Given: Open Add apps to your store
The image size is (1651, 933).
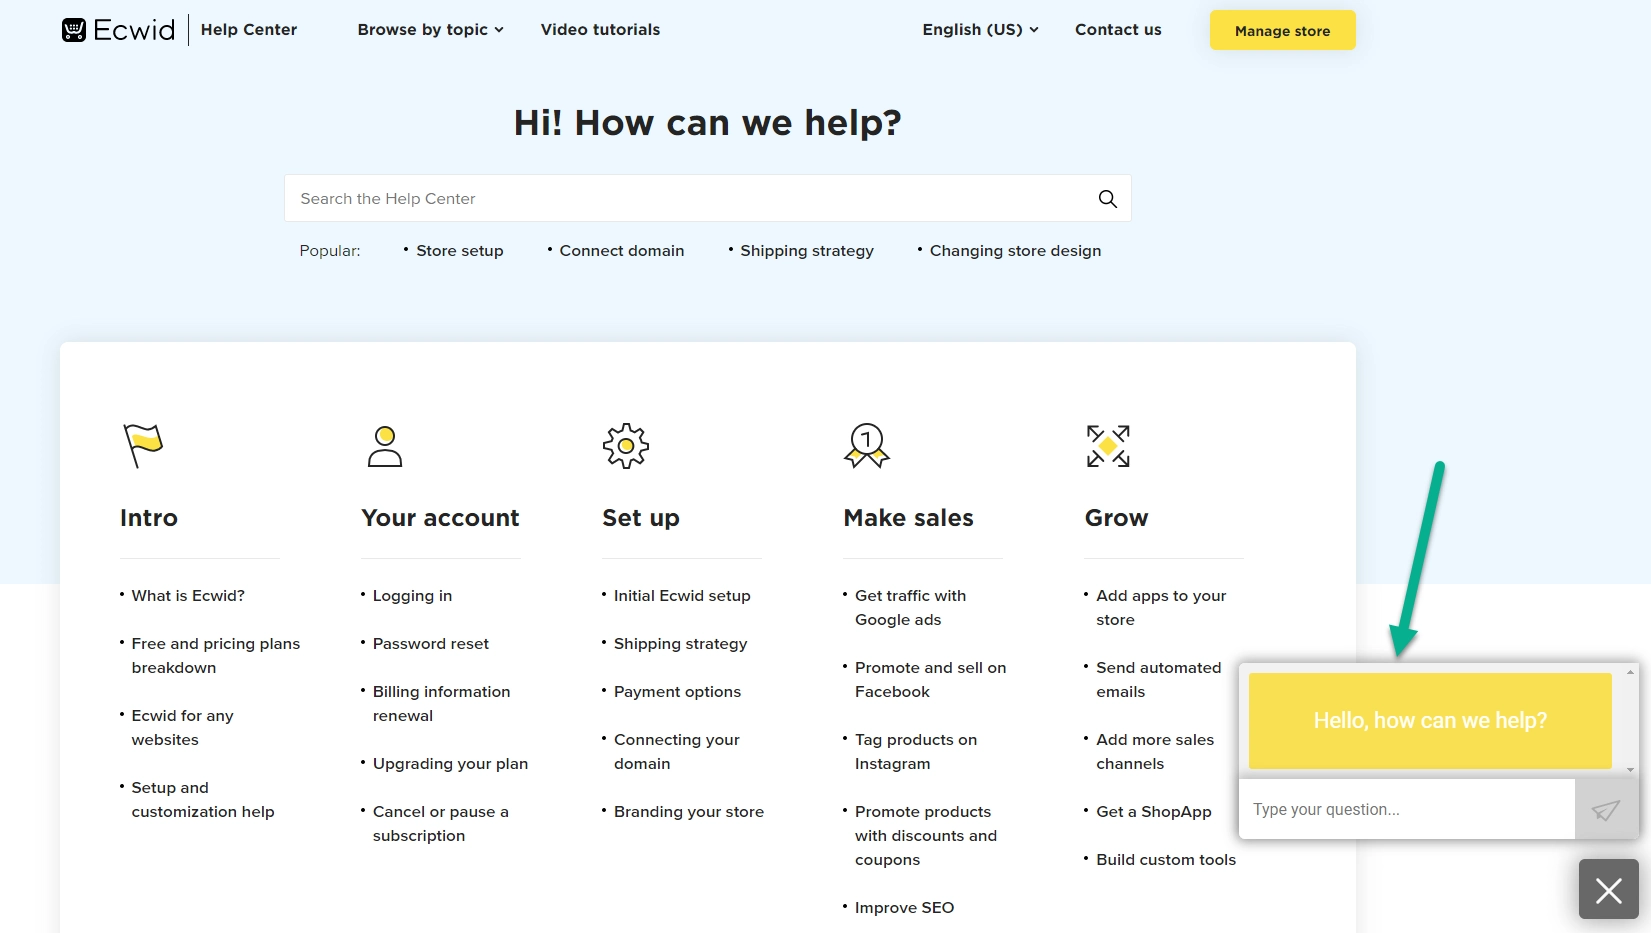Looking at the screenshot, I should [1161, 608].
